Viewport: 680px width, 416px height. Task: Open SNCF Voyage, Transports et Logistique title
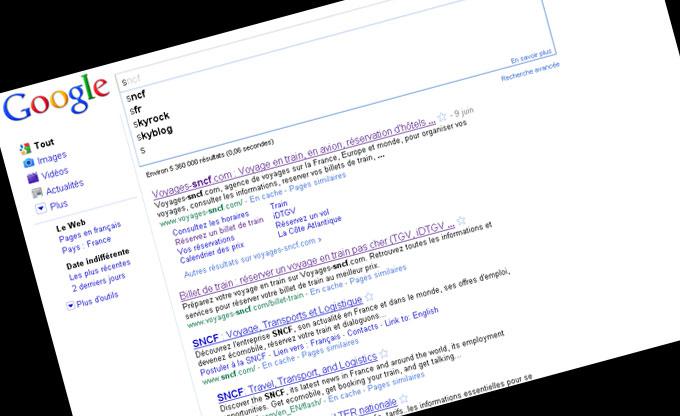click(x=278, y=323)
